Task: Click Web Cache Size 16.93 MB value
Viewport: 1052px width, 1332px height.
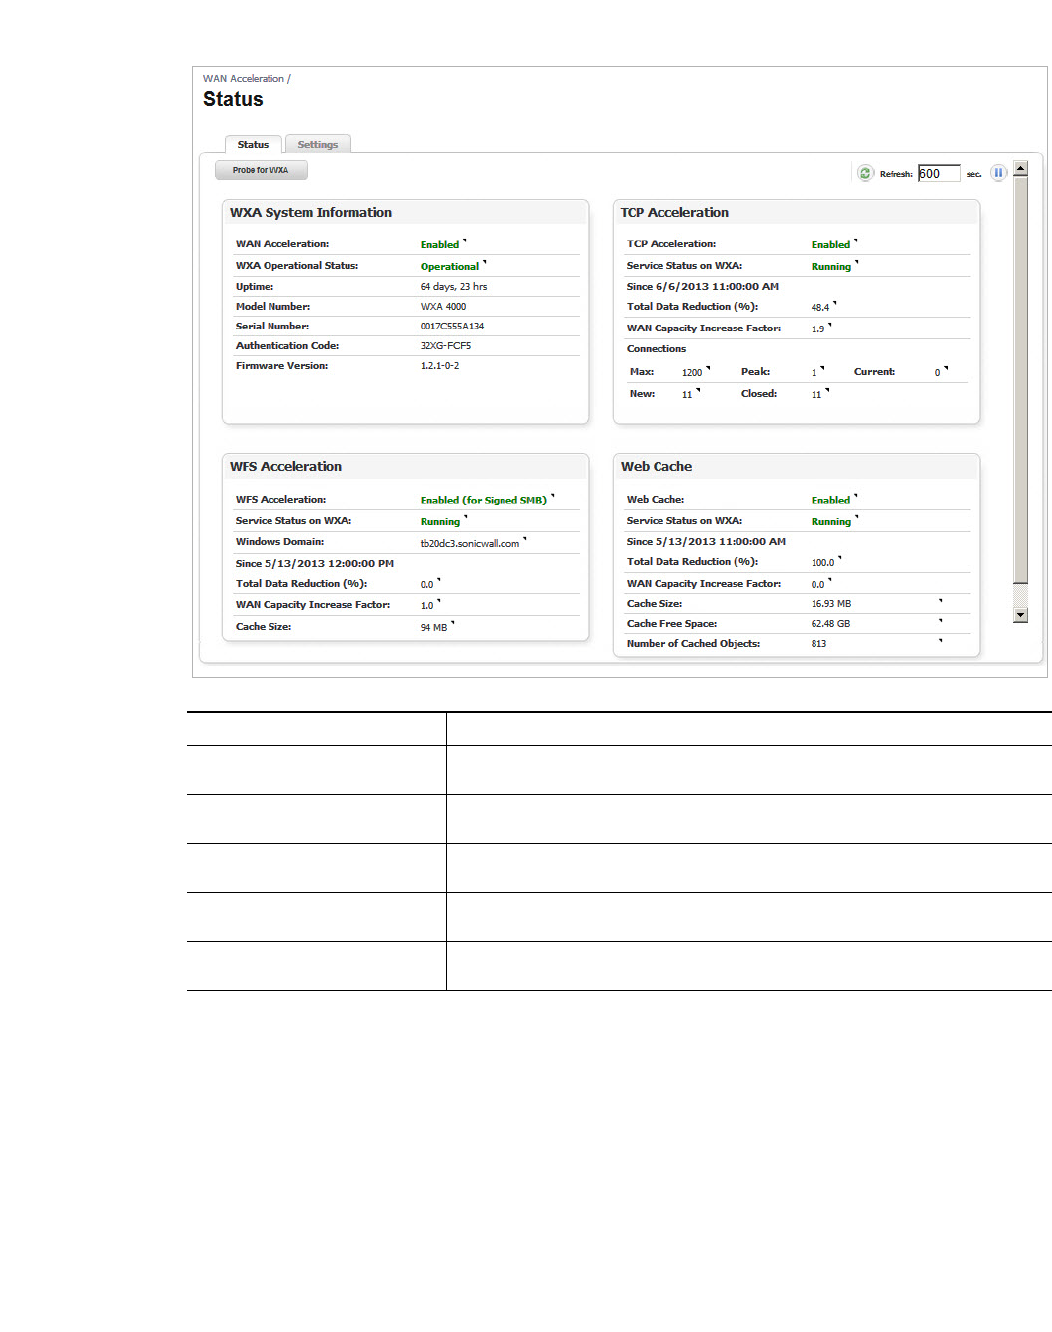Action: [831, 604]
